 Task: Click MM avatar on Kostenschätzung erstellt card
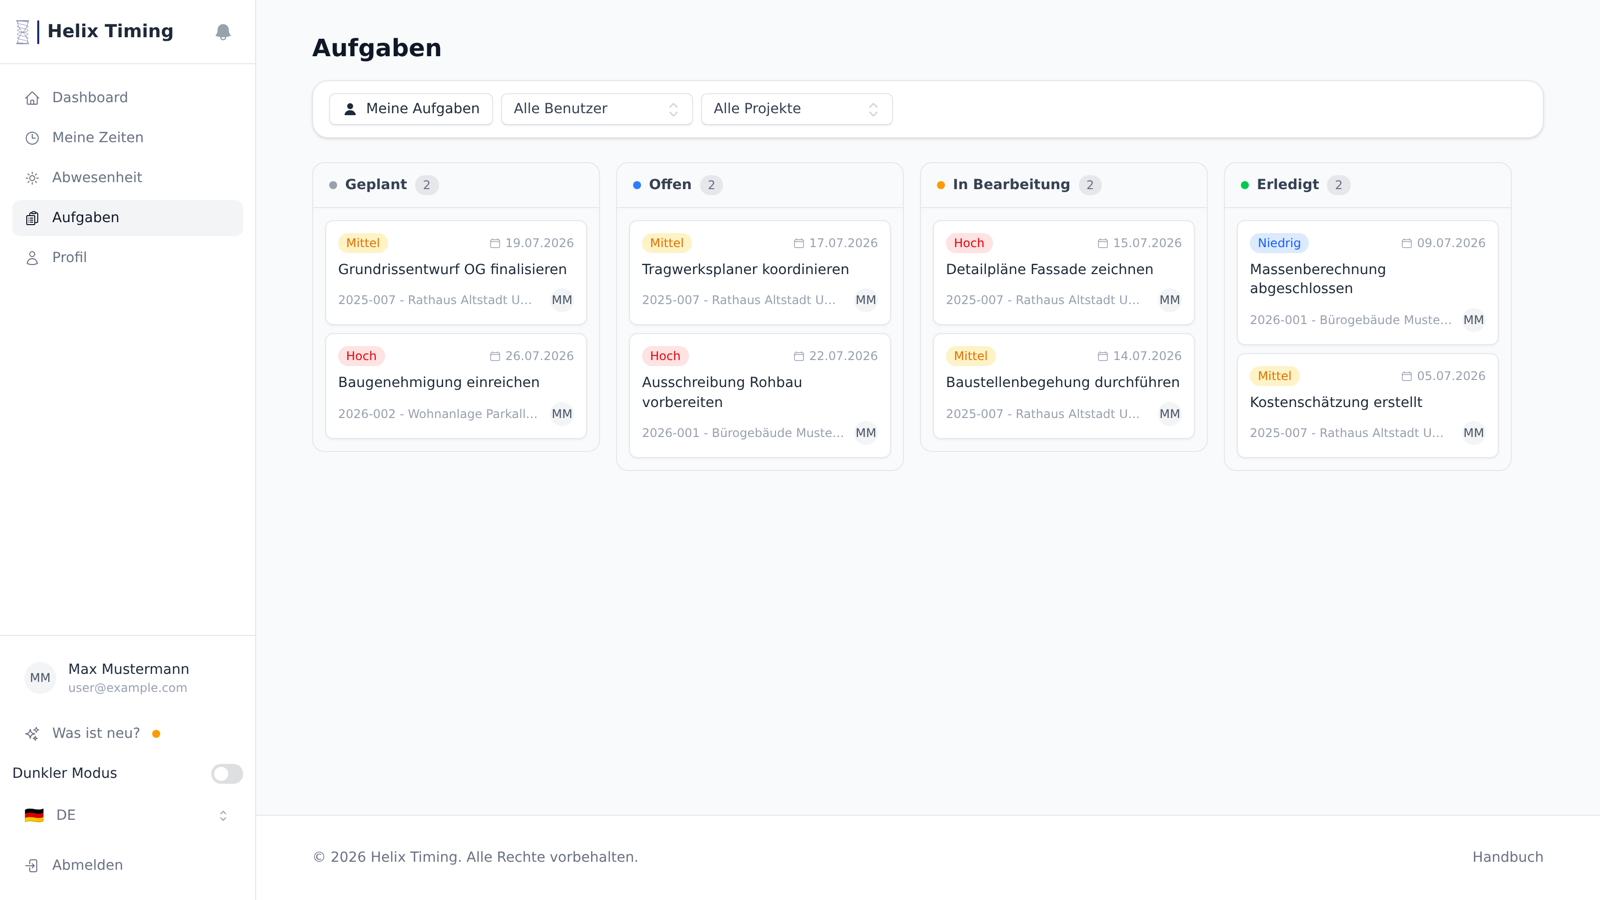coord(1474,433)
